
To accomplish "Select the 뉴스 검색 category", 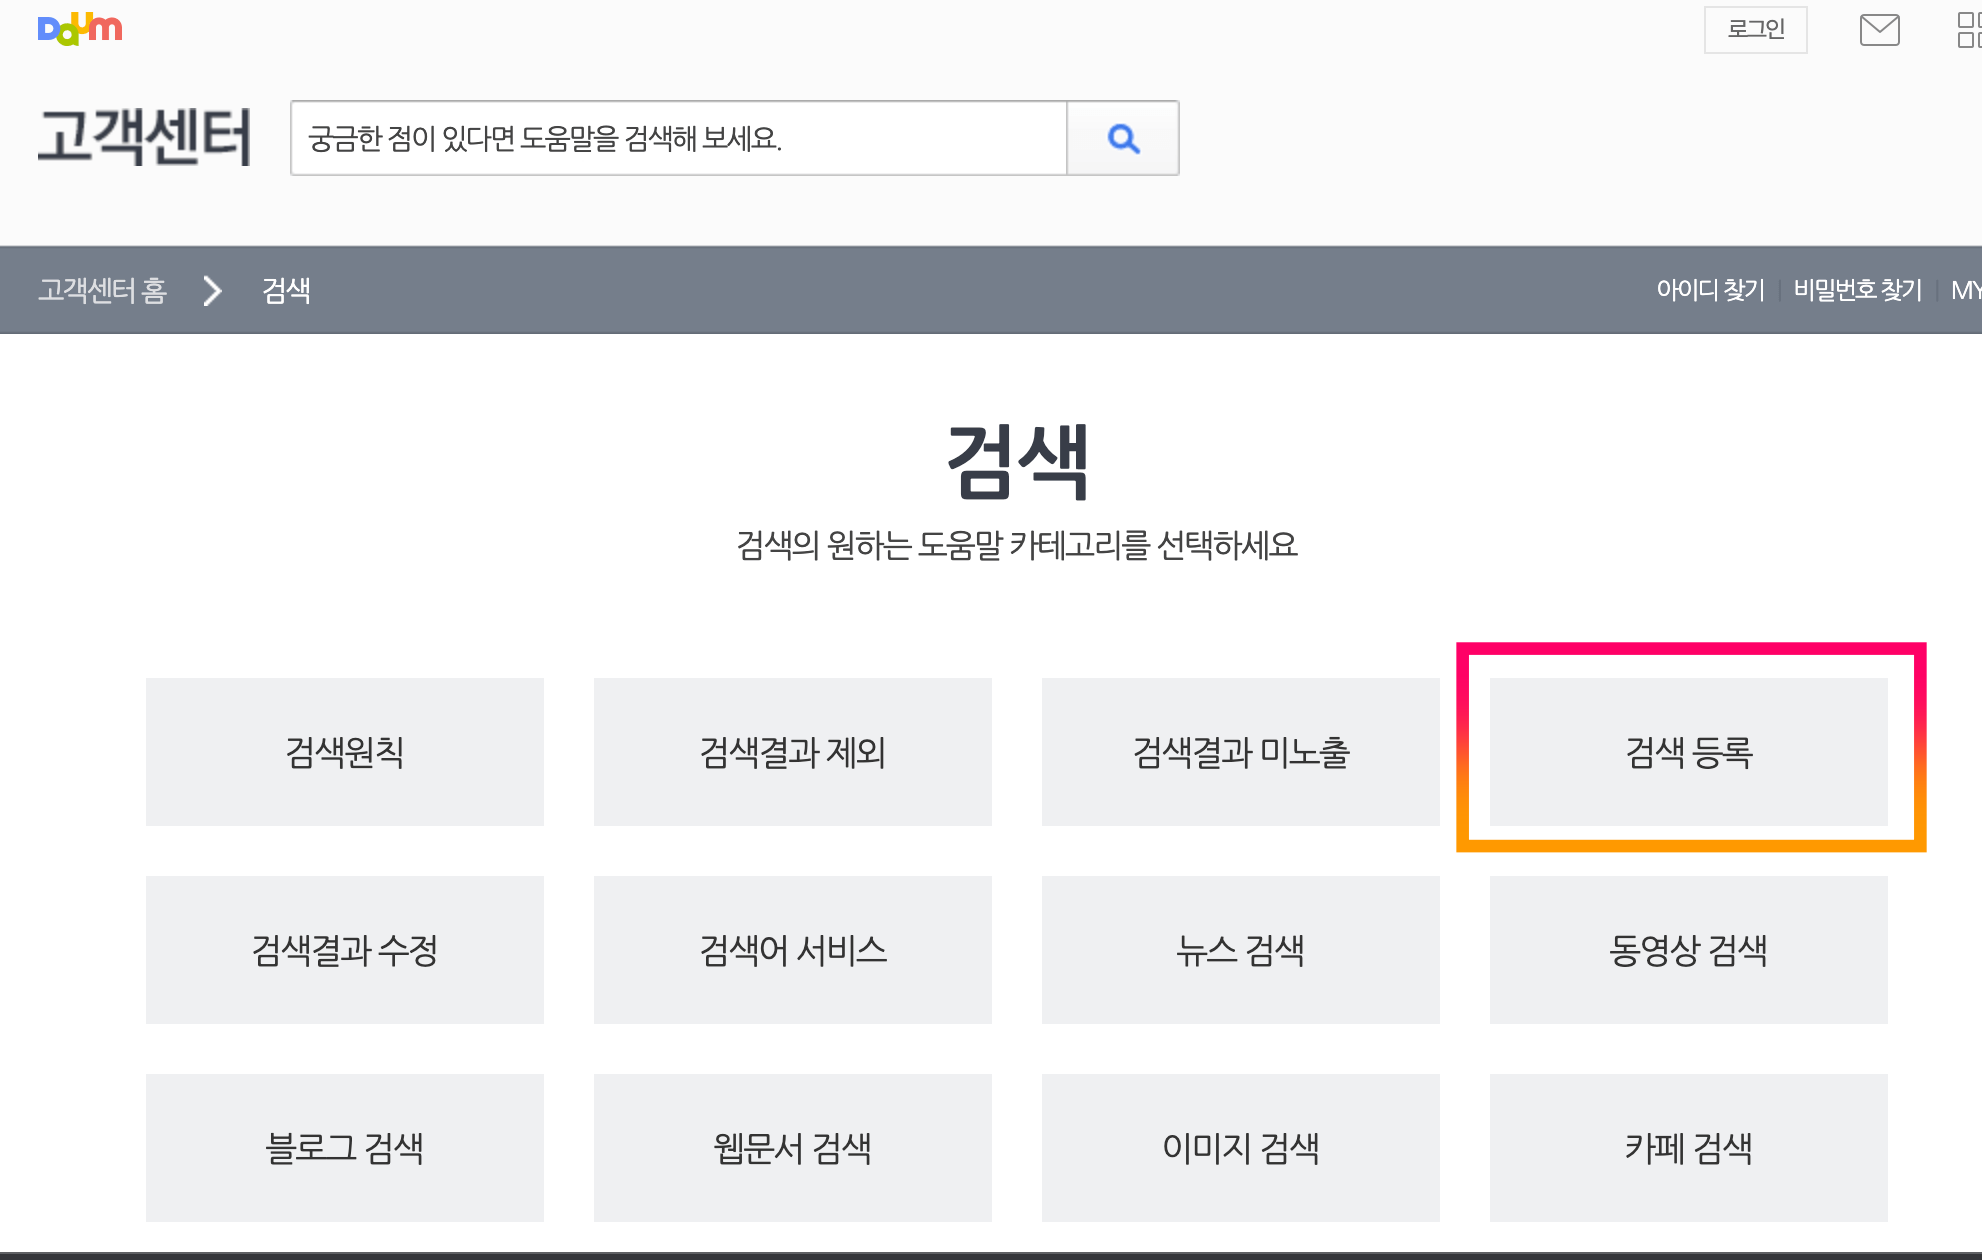I will coord(1241,950).
